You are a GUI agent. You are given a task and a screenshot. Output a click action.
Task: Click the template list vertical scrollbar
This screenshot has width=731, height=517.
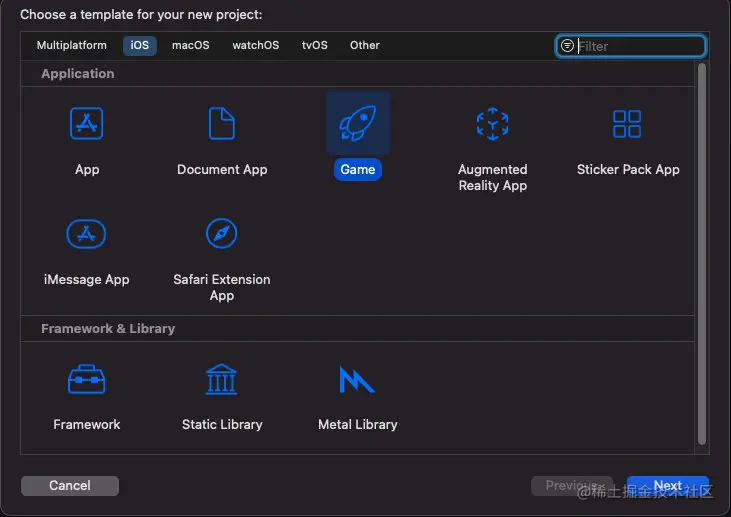702,254
